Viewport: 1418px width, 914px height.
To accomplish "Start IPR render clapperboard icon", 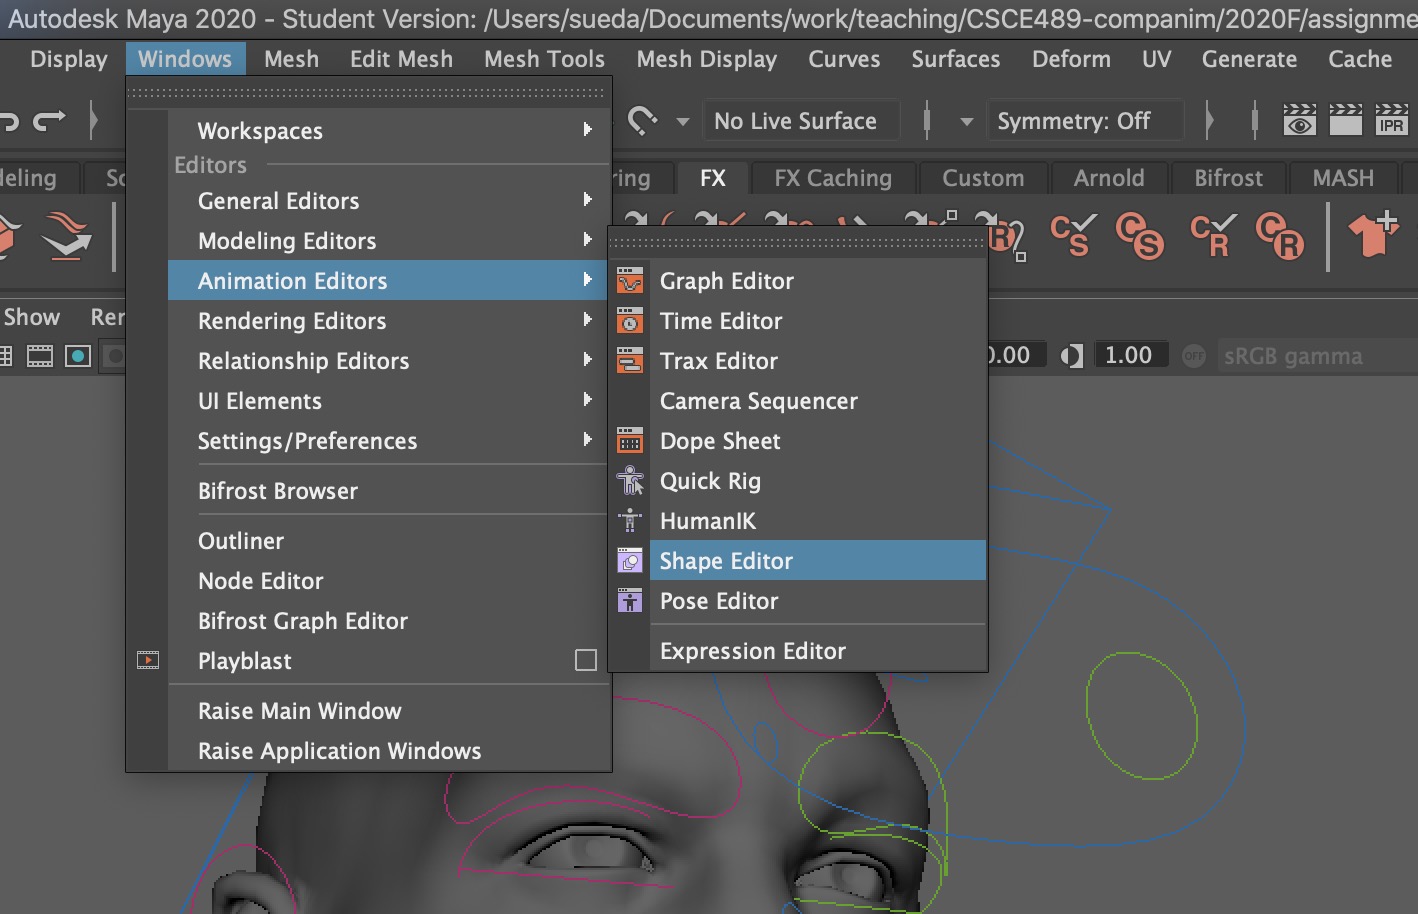I will [1391, 120].
